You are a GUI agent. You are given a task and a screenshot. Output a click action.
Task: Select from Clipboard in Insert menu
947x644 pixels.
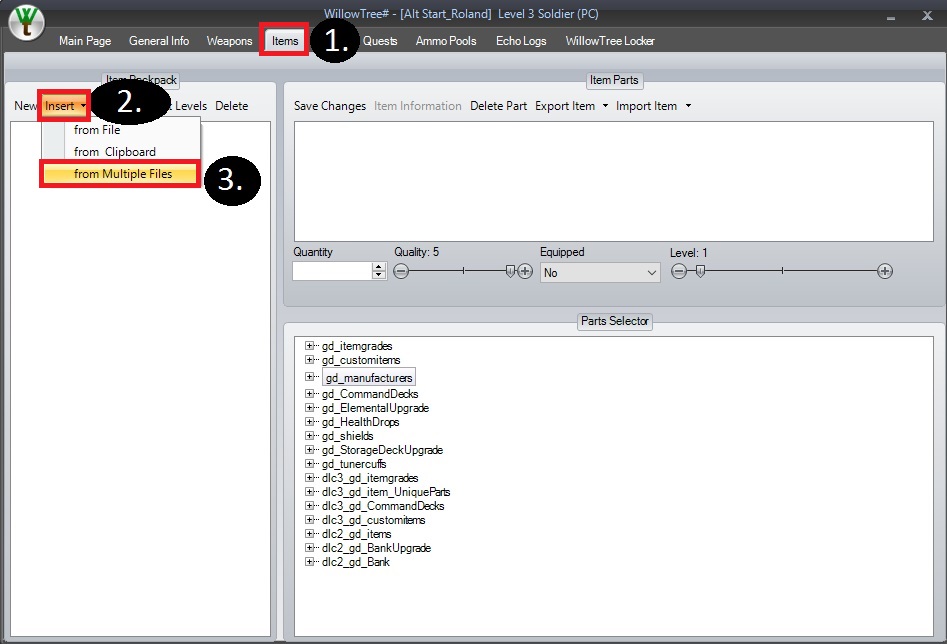coord(114,152)
